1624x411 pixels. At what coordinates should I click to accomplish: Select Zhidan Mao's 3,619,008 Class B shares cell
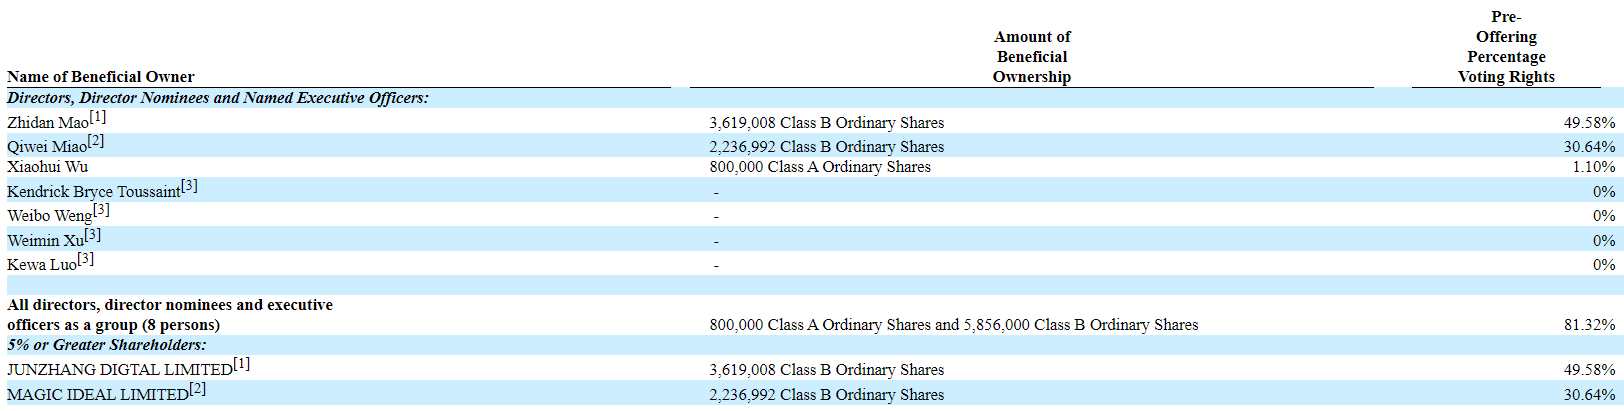826,123
